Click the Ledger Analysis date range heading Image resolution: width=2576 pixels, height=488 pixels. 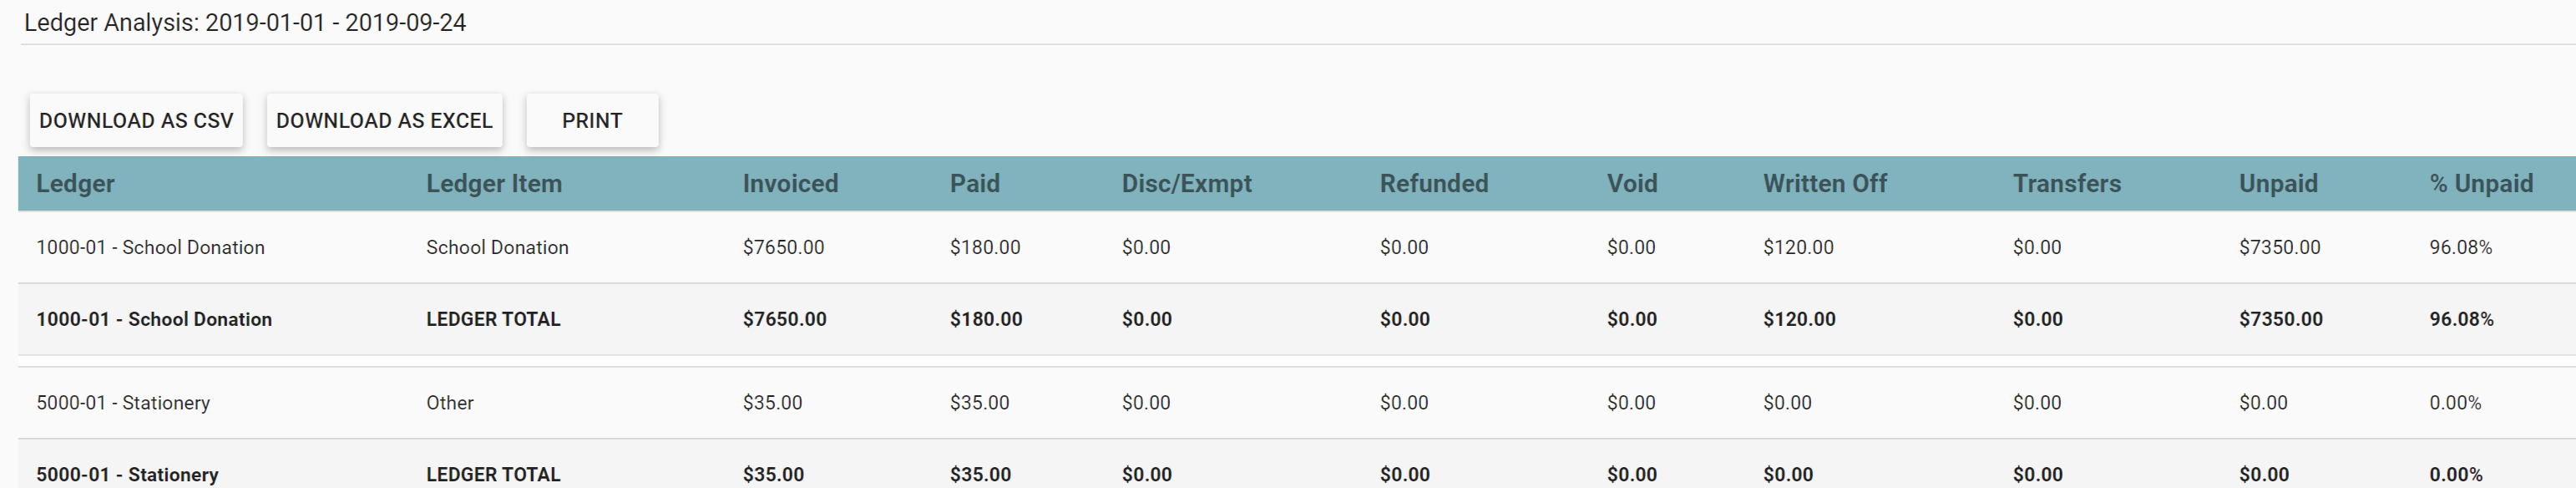245,23
